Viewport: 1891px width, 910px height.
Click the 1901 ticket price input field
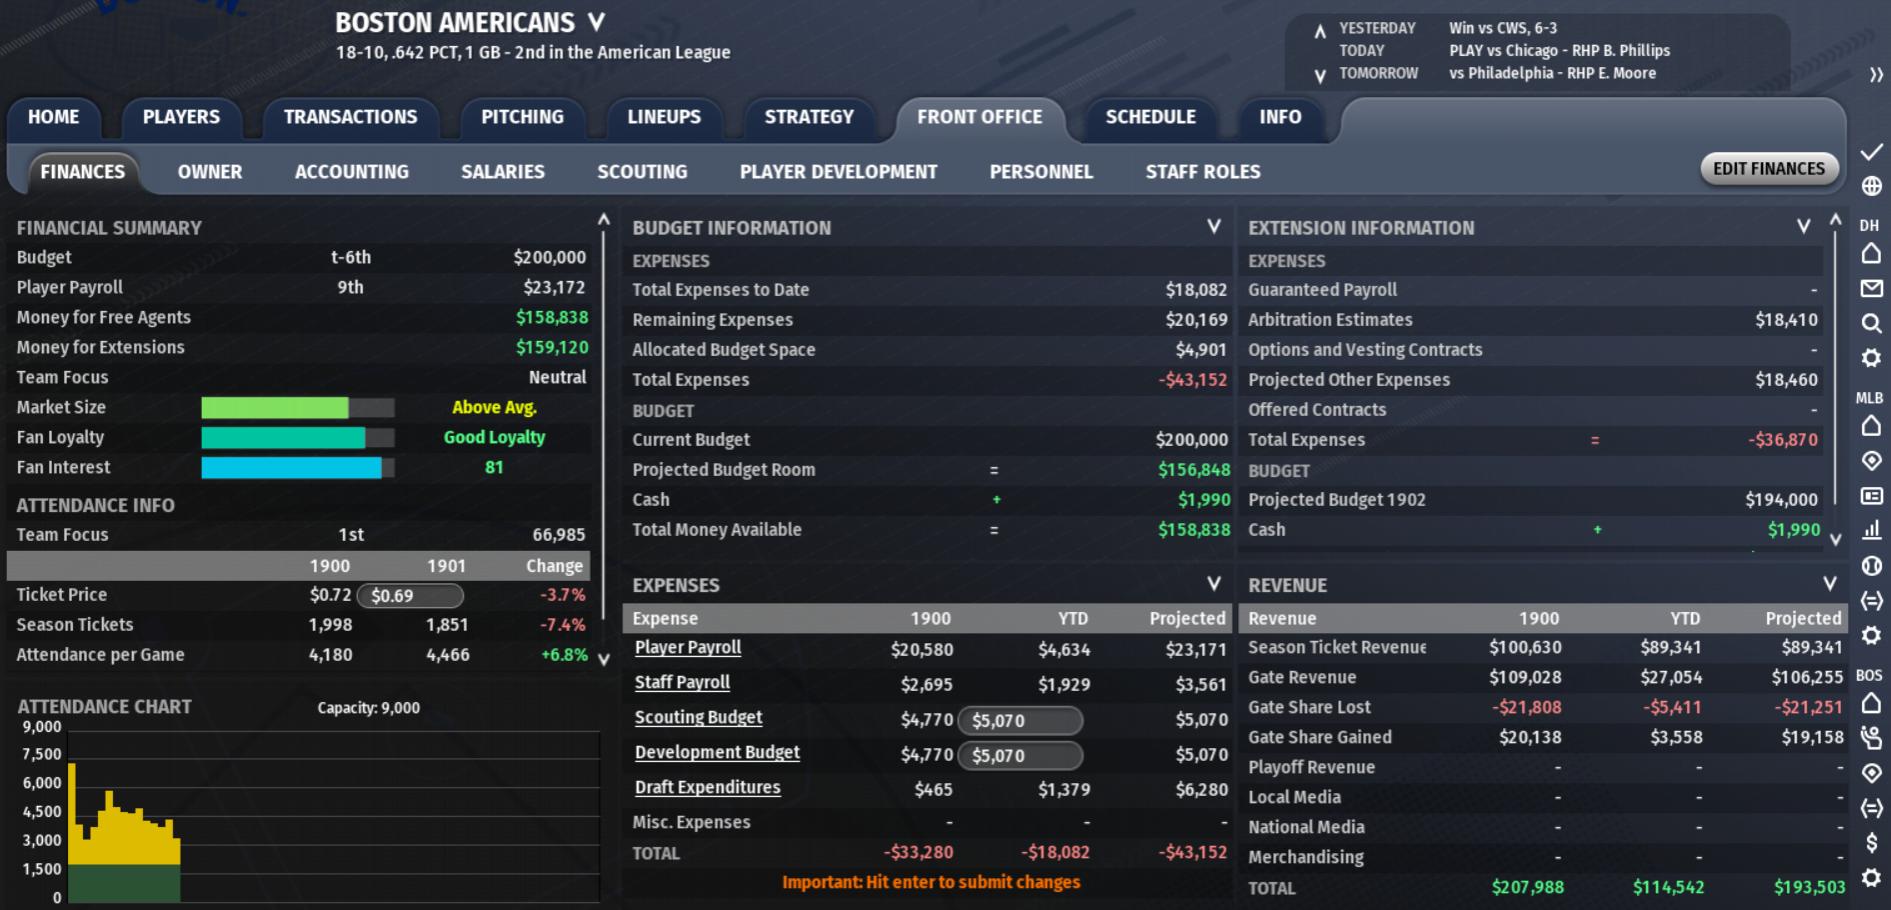[410, 596]
